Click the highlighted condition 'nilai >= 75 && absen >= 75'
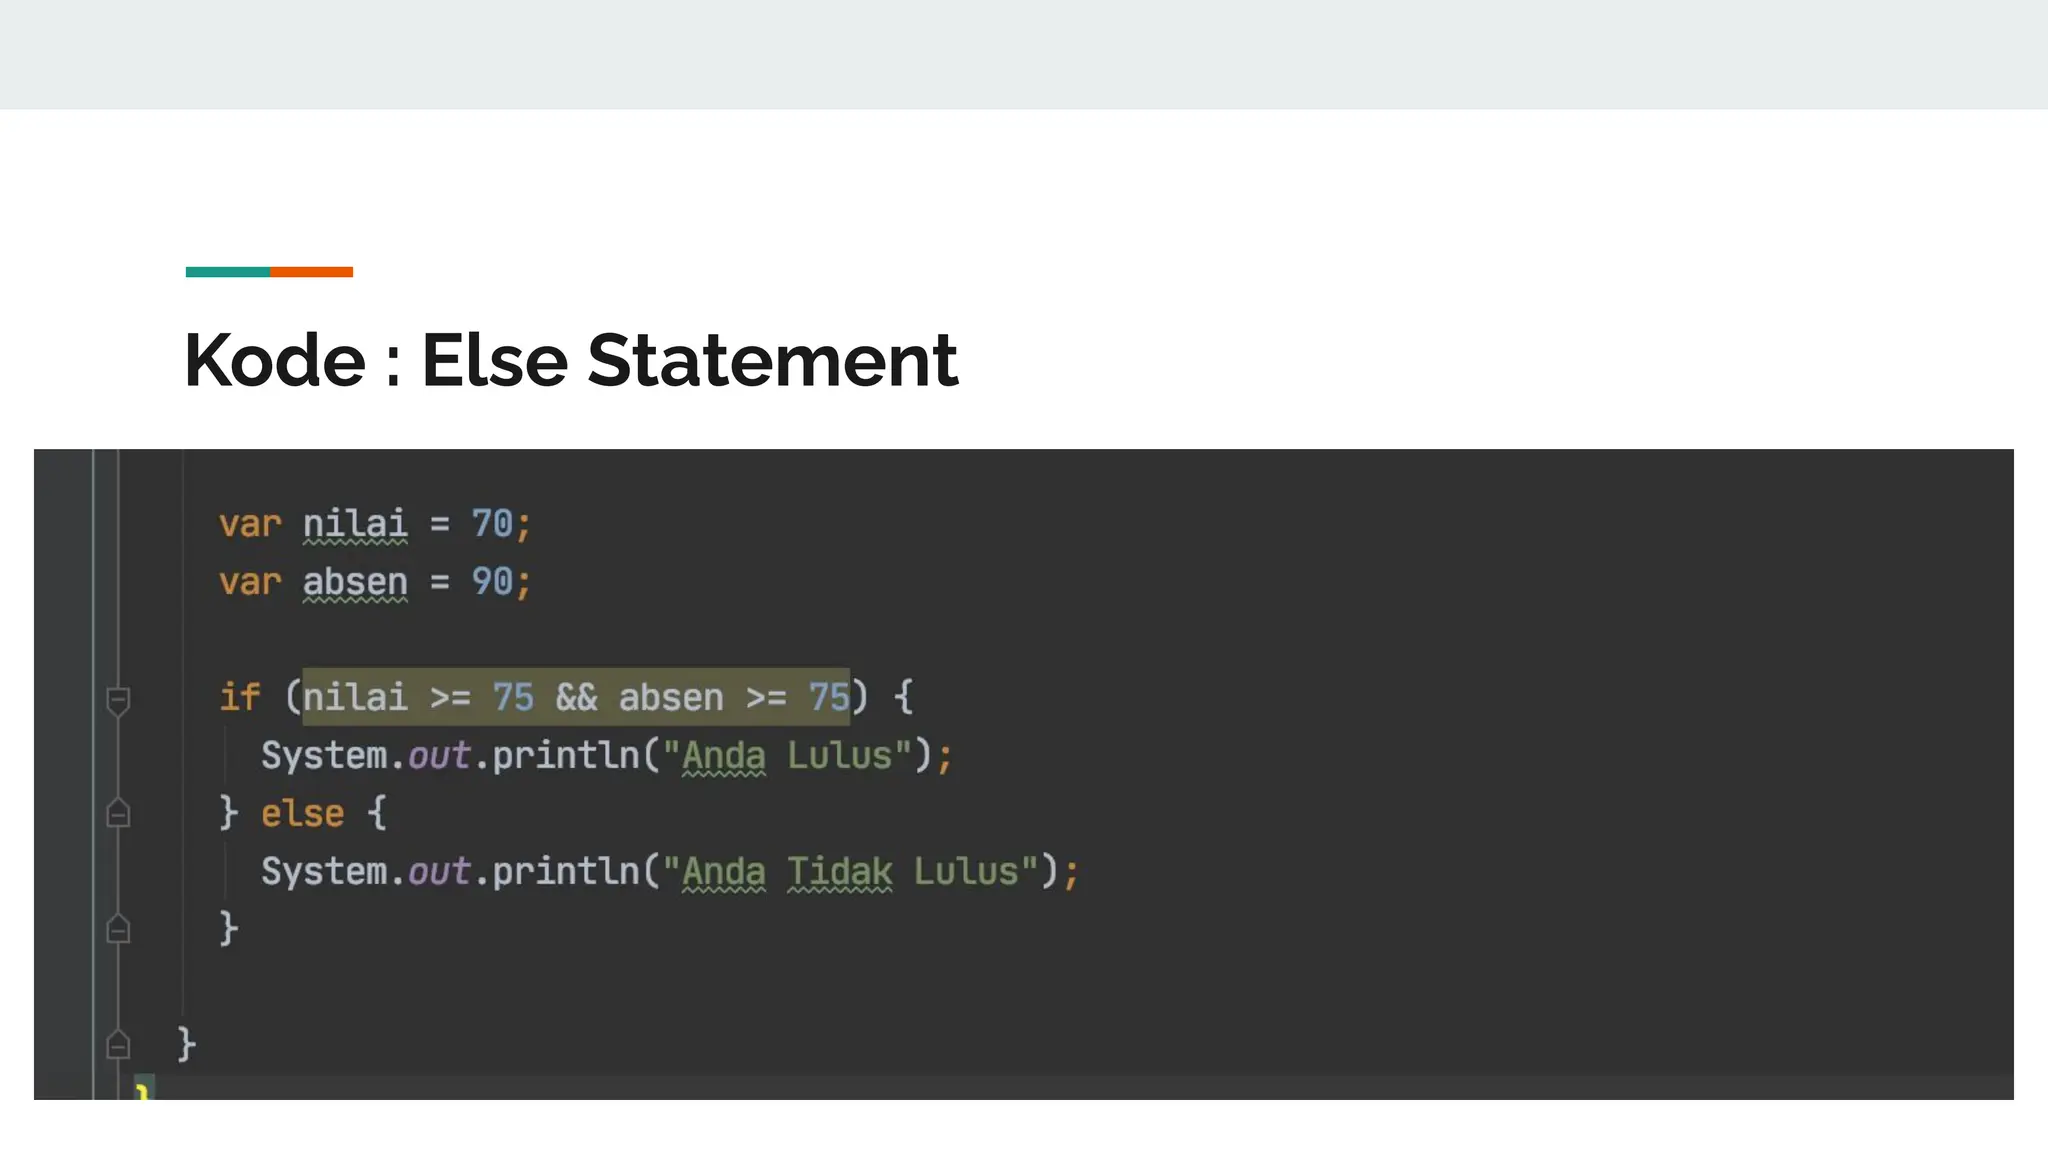 point(576,697)
